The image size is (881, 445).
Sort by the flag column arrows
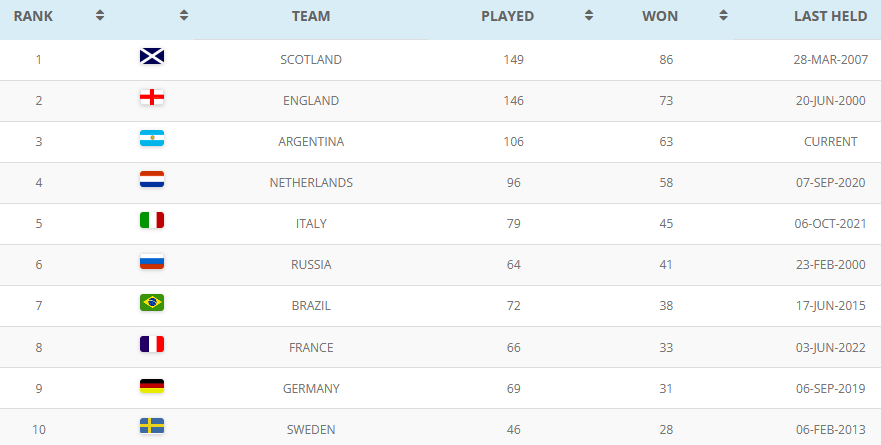(x=184, y=16)
